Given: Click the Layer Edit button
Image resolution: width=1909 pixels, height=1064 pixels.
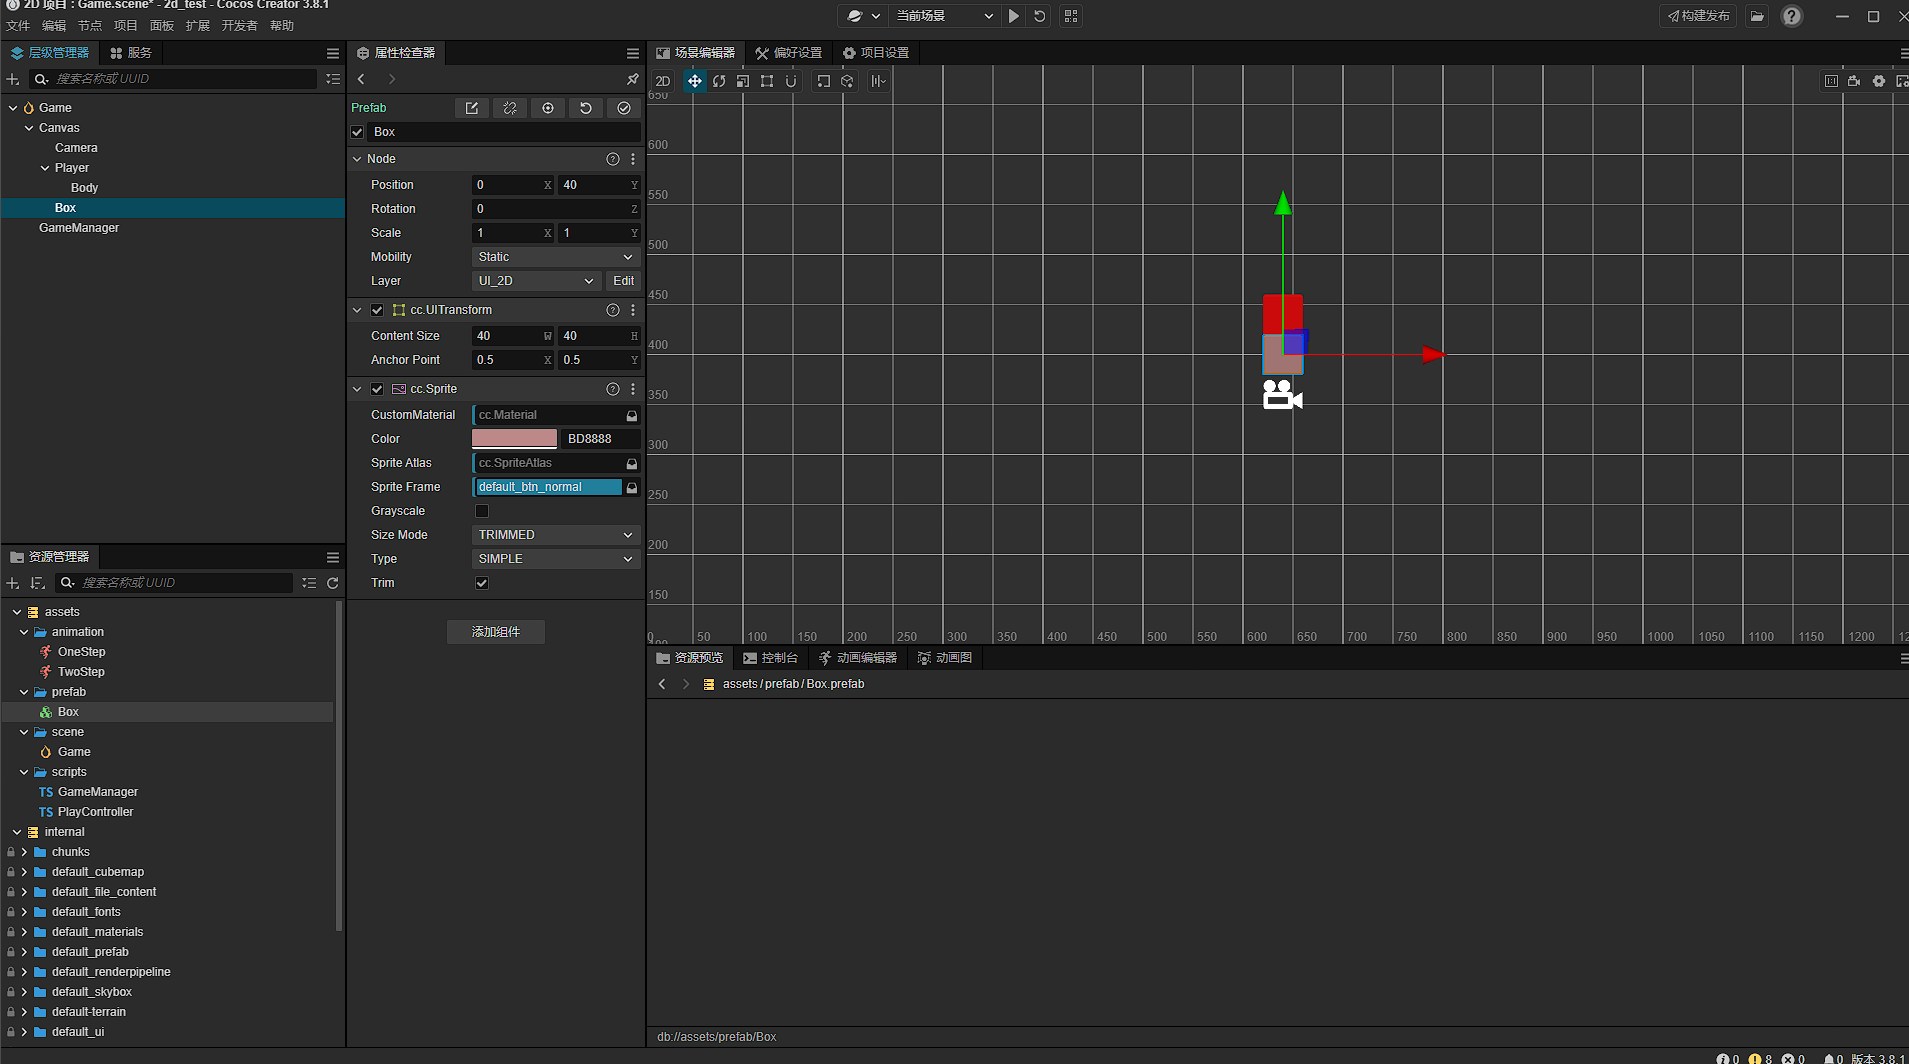Looking at the screenshot, I should pyautogui.click(x=624, y=281).
